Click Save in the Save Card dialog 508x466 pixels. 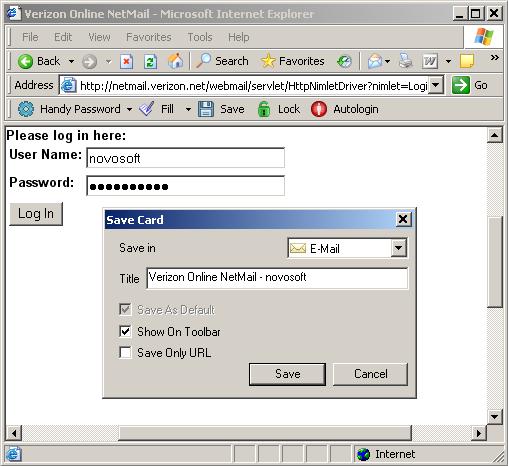tap(287, 374)
